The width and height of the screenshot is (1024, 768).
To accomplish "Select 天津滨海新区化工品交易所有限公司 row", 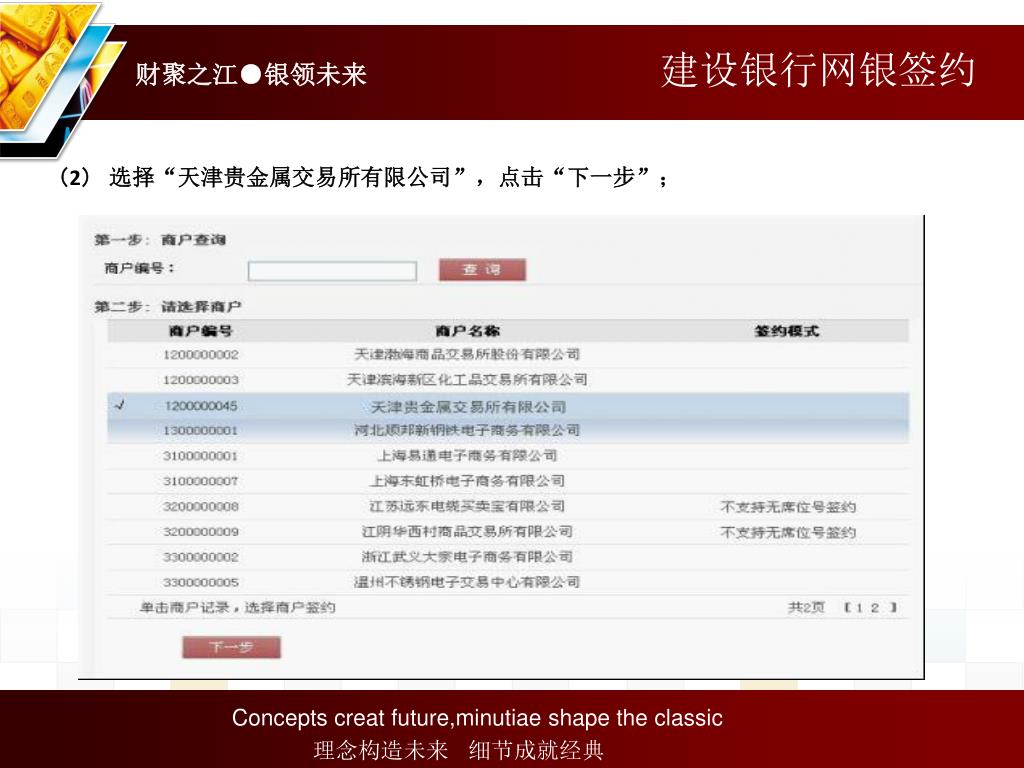I will (x=508, y=379).
